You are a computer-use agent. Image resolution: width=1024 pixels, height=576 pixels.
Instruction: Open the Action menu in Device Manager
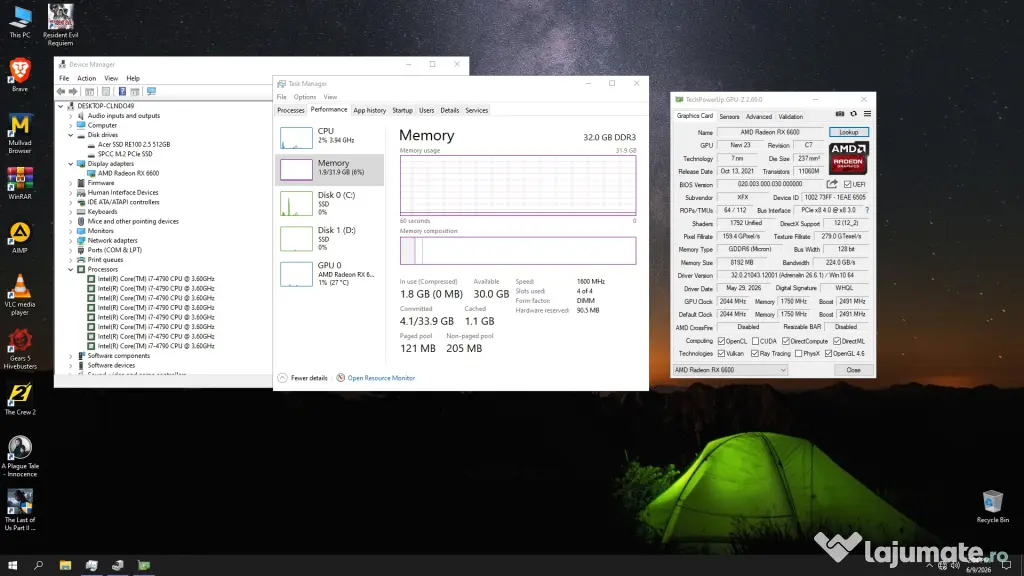86,78
